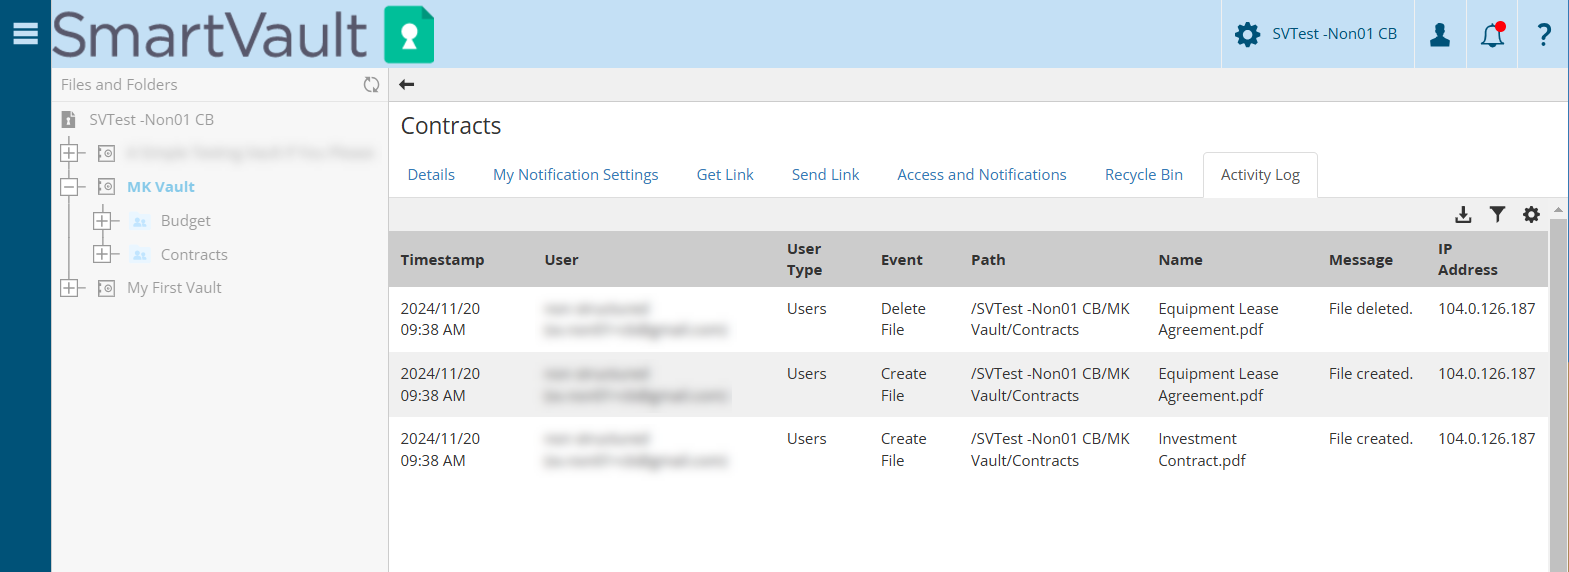Open help with the question mark icon
The width and height of the screenshot is (1569, 572).
point(1544,34)
